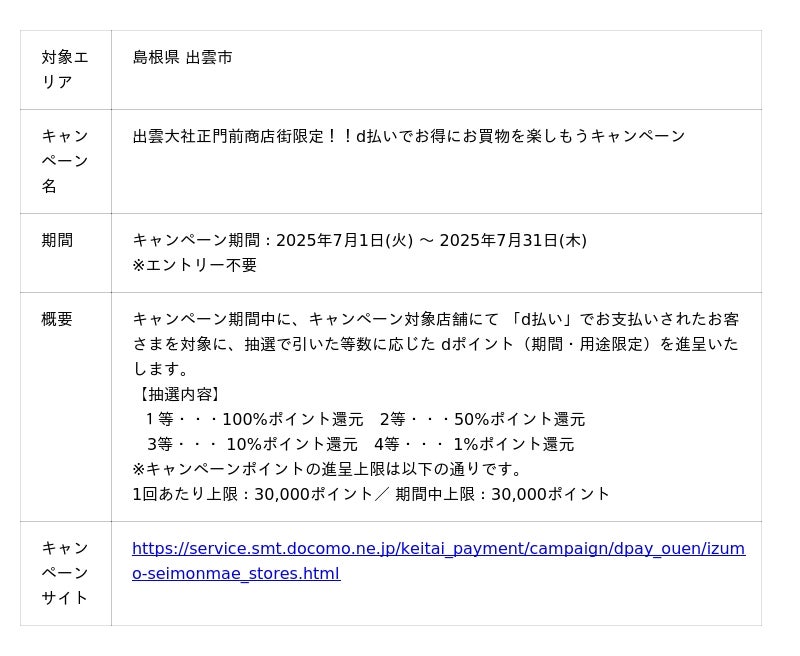The height and width of the screenshot is (656, 800).
Task: Click the 概要 row label
Action: coord(57,319)
